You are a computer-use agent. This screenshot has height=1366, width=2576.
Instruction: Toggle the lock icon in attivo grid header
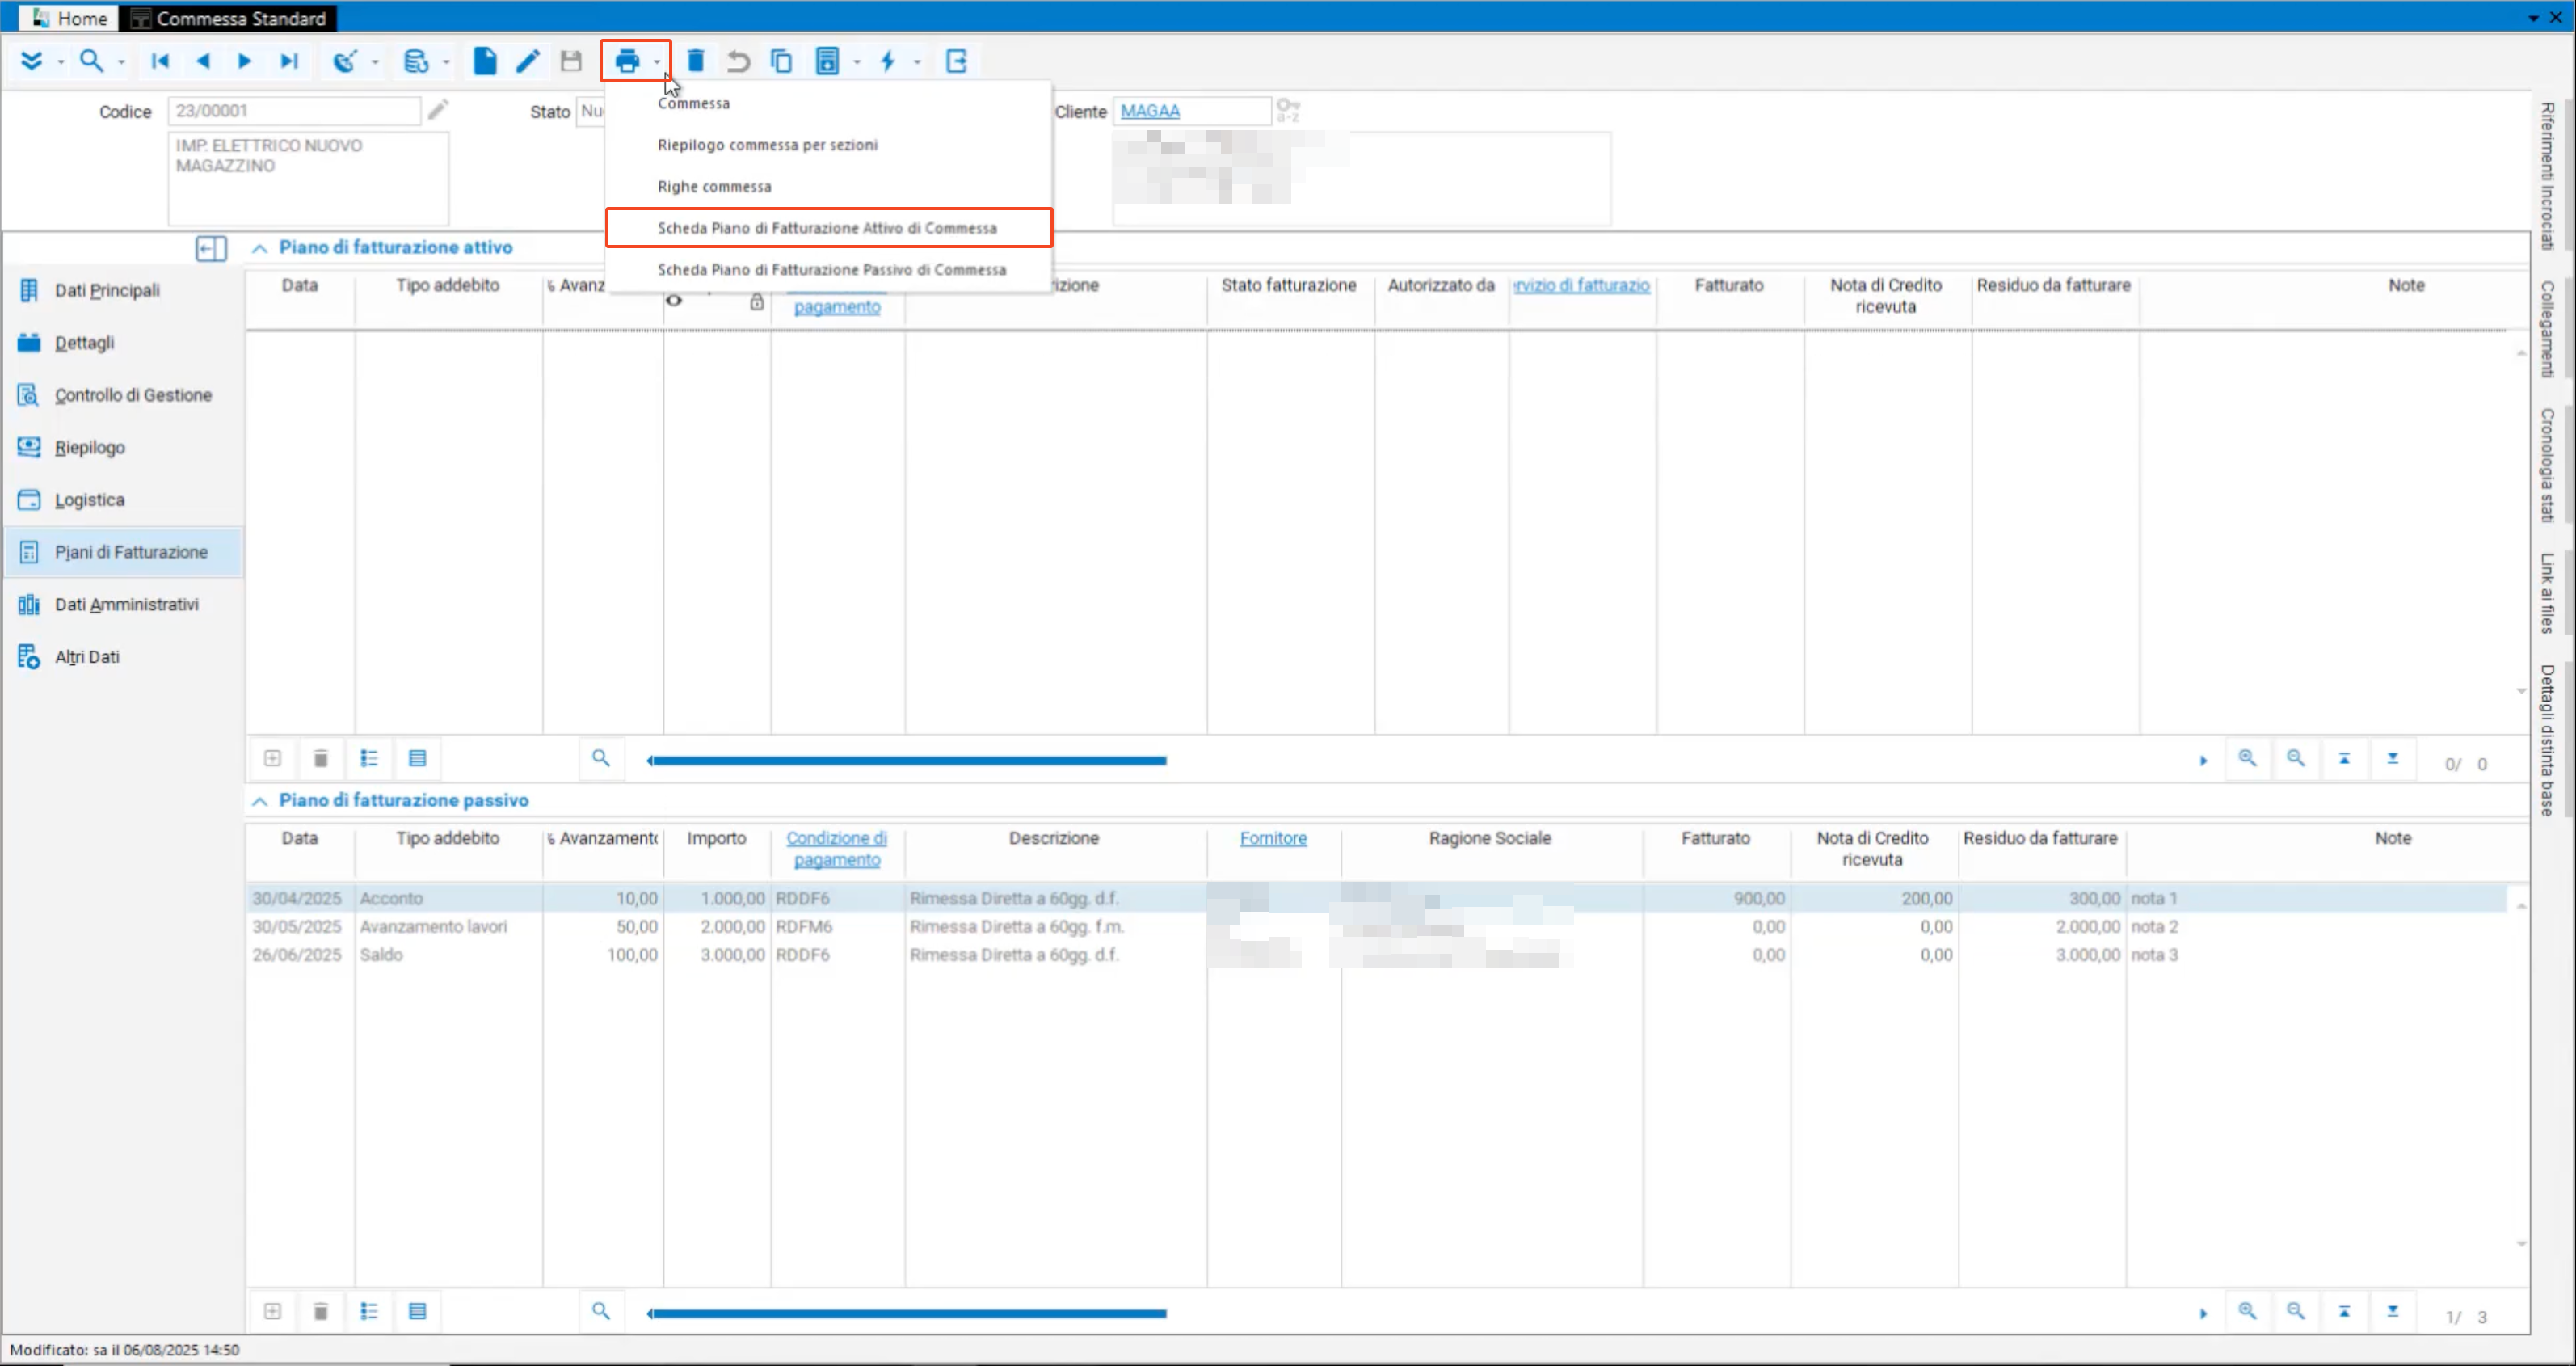(x=757, y=301)
